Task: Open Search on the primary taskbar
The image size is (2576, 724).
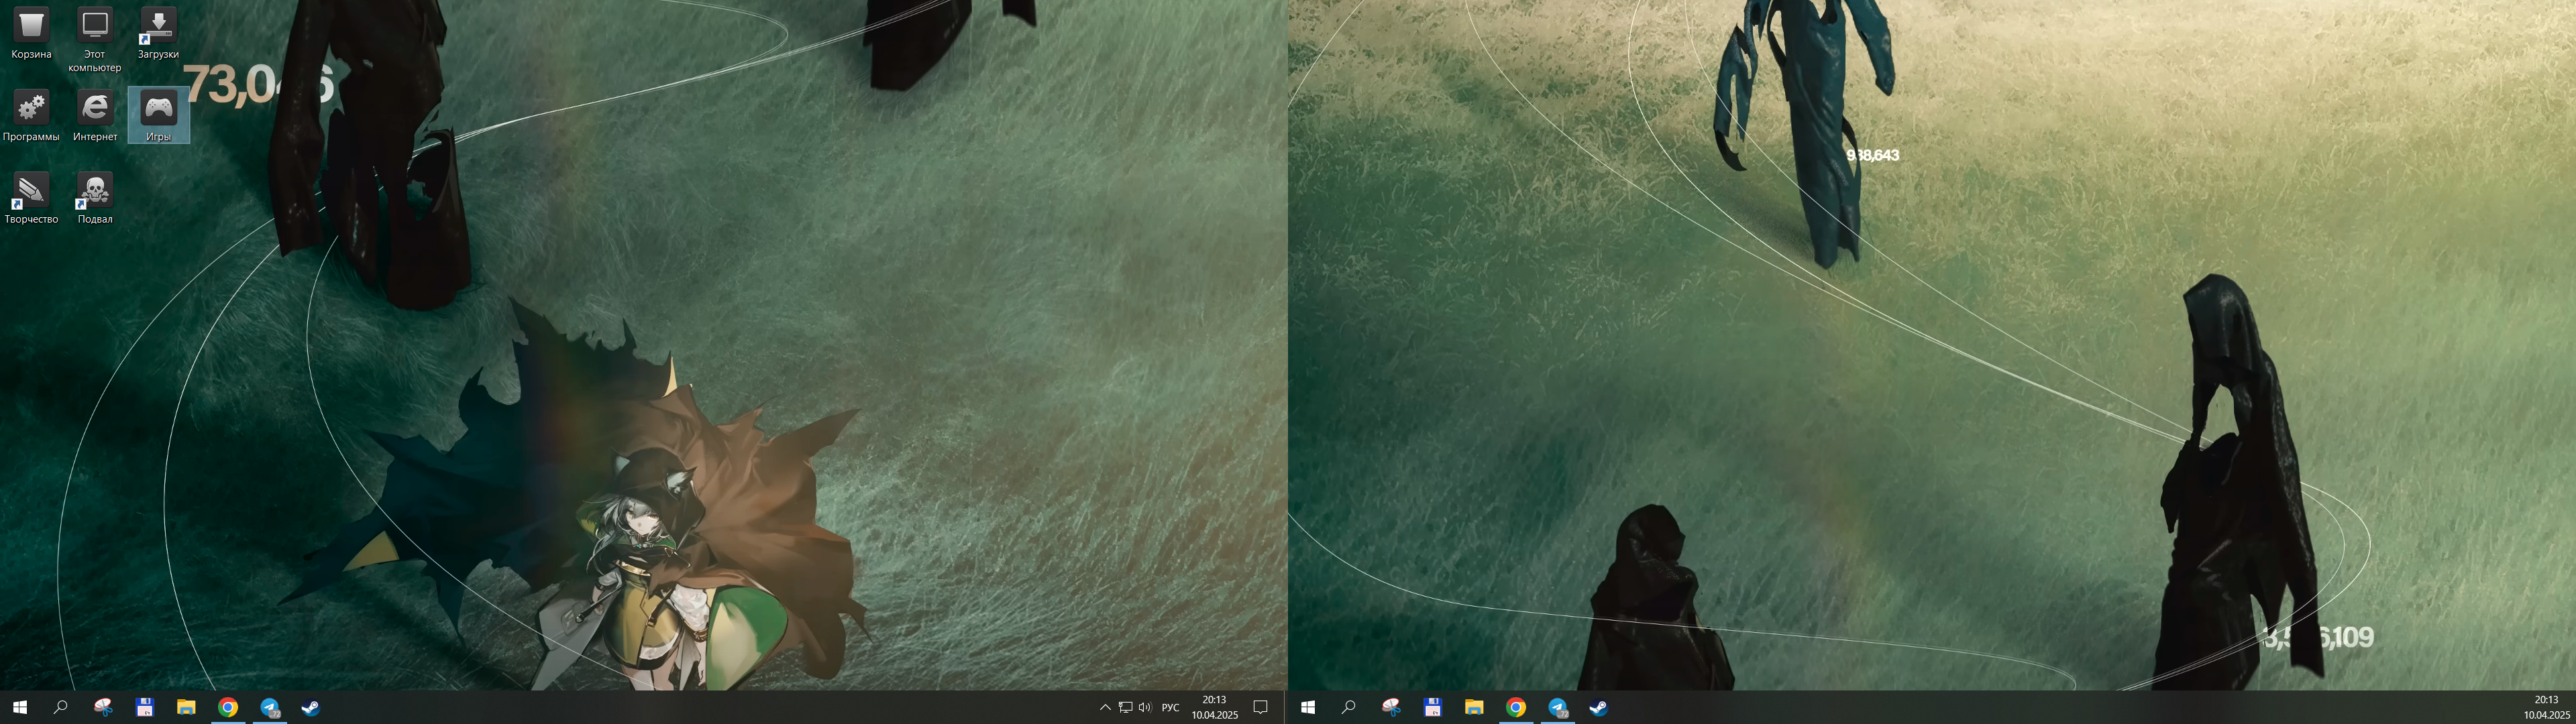Action: 60,707
